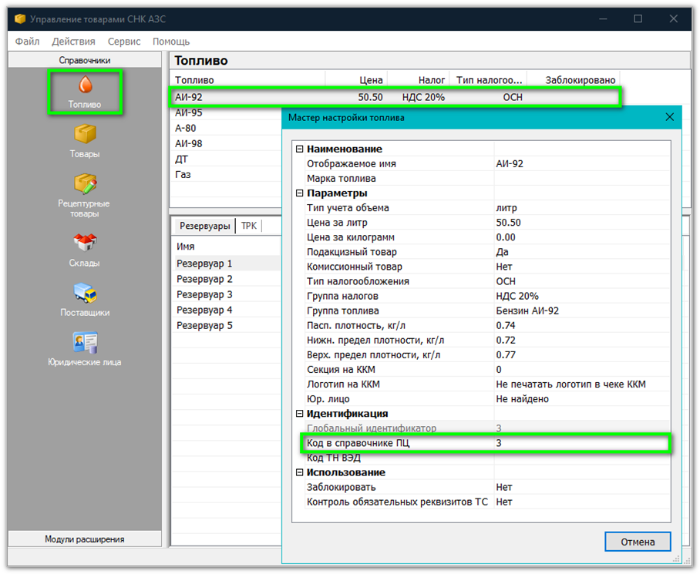Open the Склады warehouse icon
This screenshot has width=700, height=574.
[x=84, y=243]
